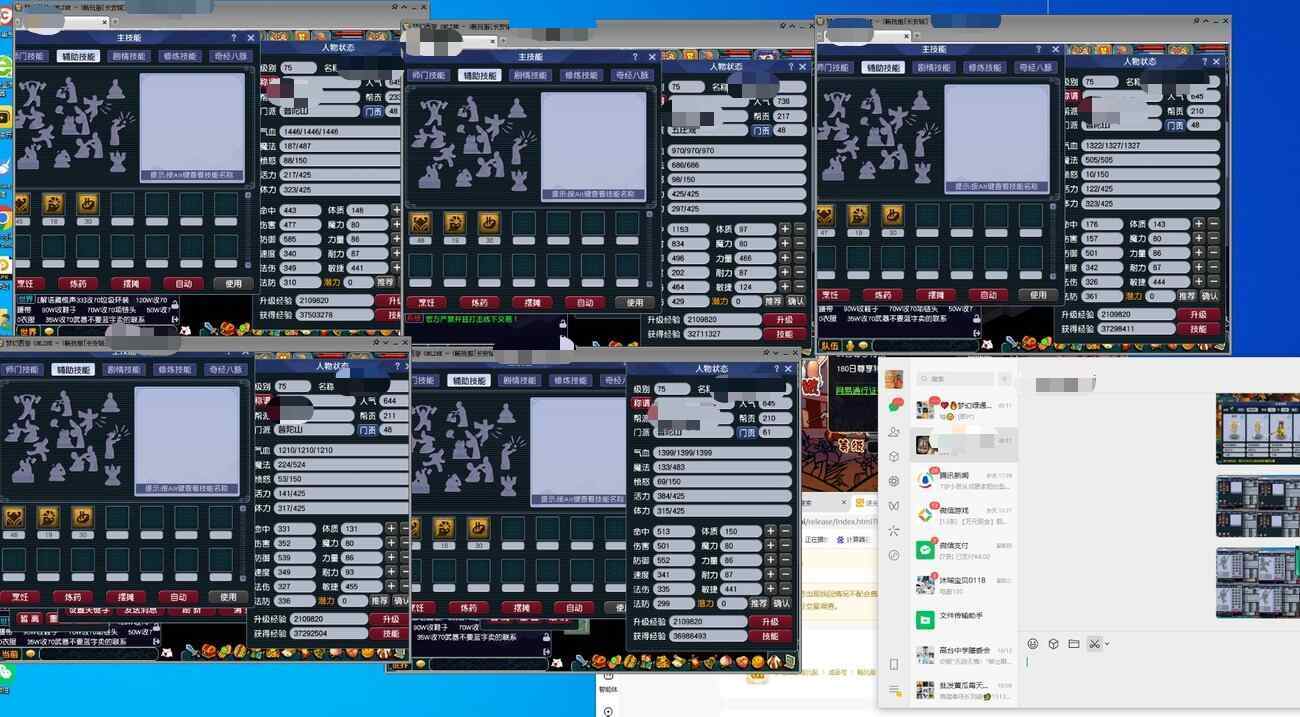Viewport: 1300px width, 717px height.
Task: Open WeChat contacts icon in sidebar
Action: point(894,431)
